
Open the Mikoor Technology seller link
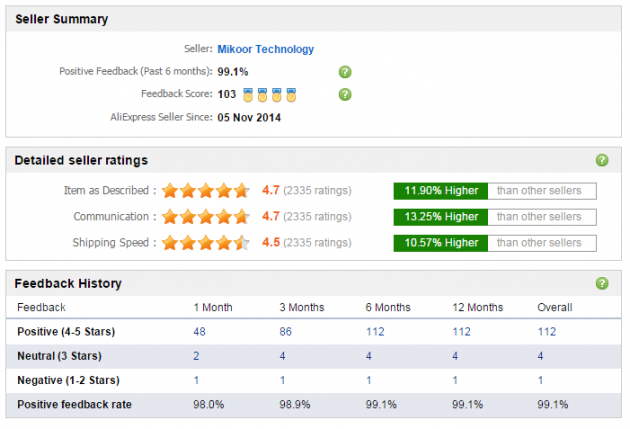pos(266,49)
